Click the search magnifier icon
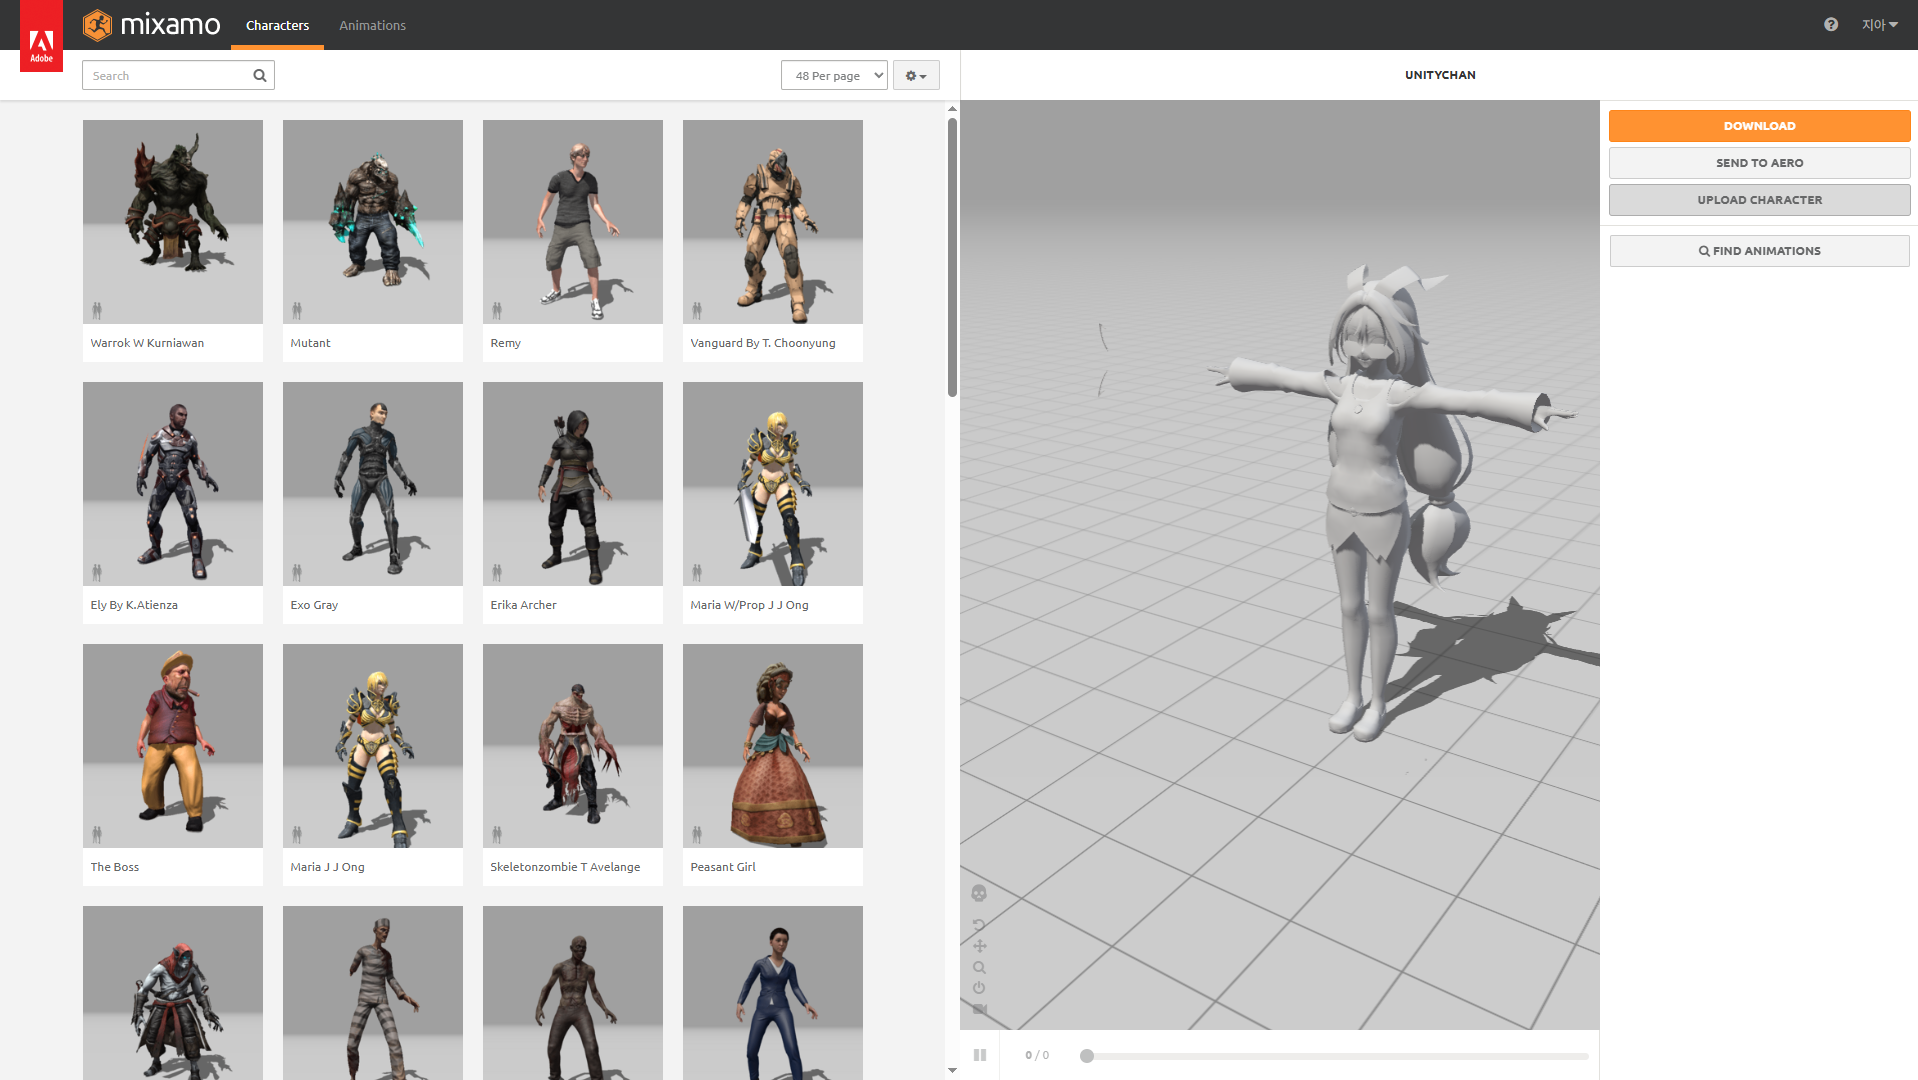The height and width of the screenshot is (1080, 1918). point(260,75)
